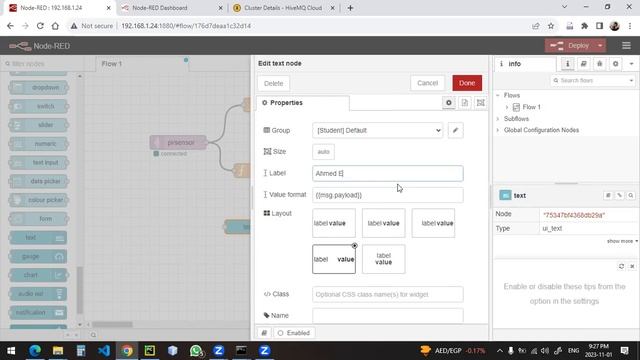Open Google Chrome from taskbar
640x360 pixels.
pos(127,351)
